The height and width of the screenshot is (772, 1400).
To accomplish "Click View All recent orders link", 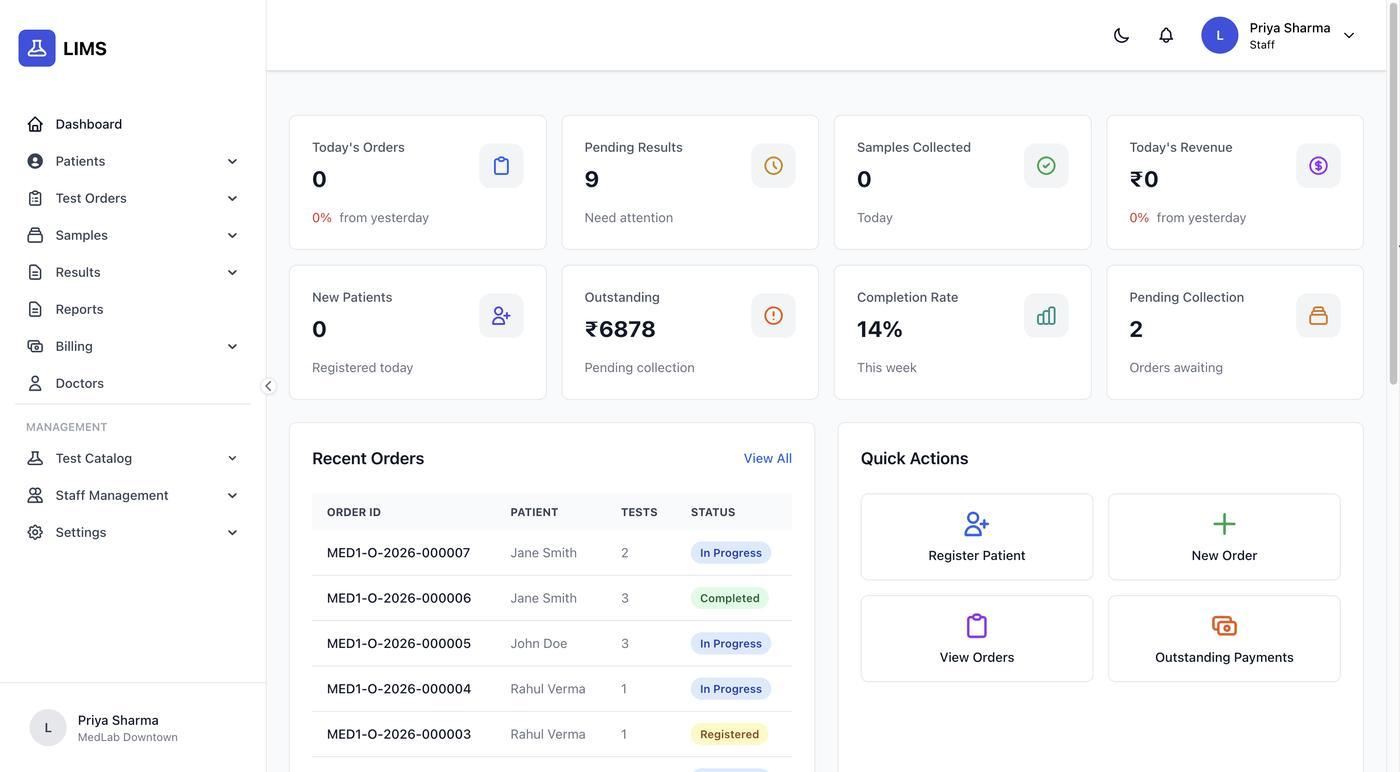I will (767, 458).
